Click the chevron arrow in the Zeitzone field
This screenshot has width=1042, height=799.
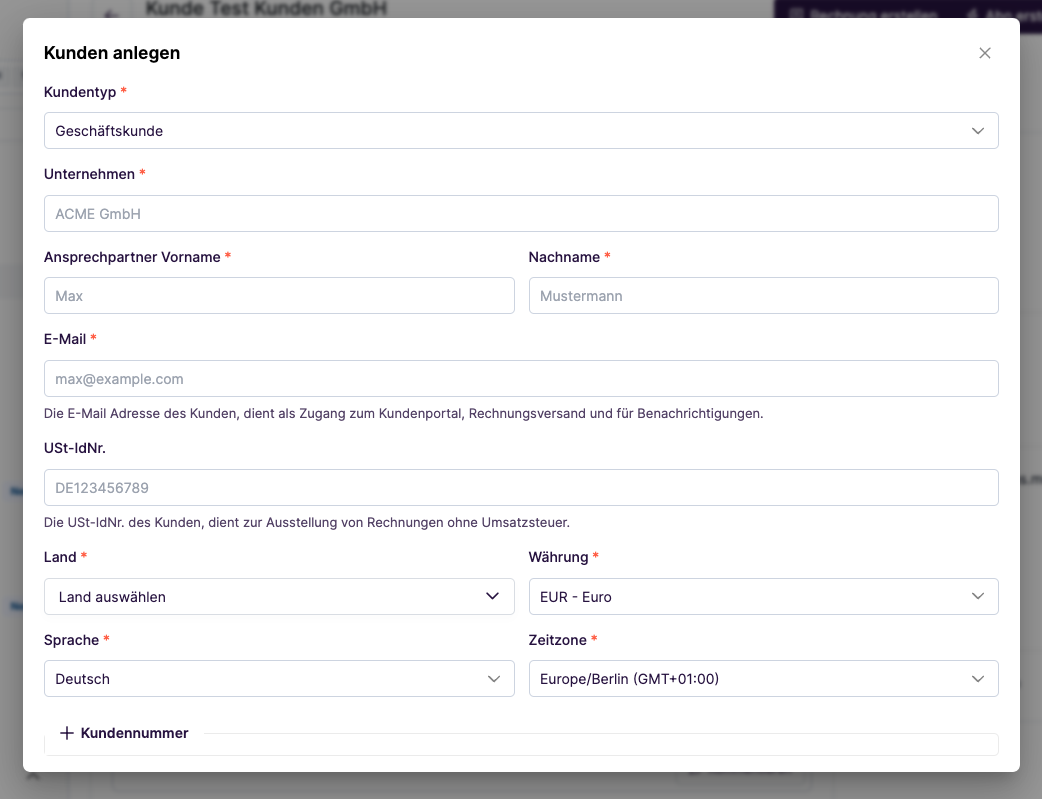pyautogui.click(x=978, y=679)
